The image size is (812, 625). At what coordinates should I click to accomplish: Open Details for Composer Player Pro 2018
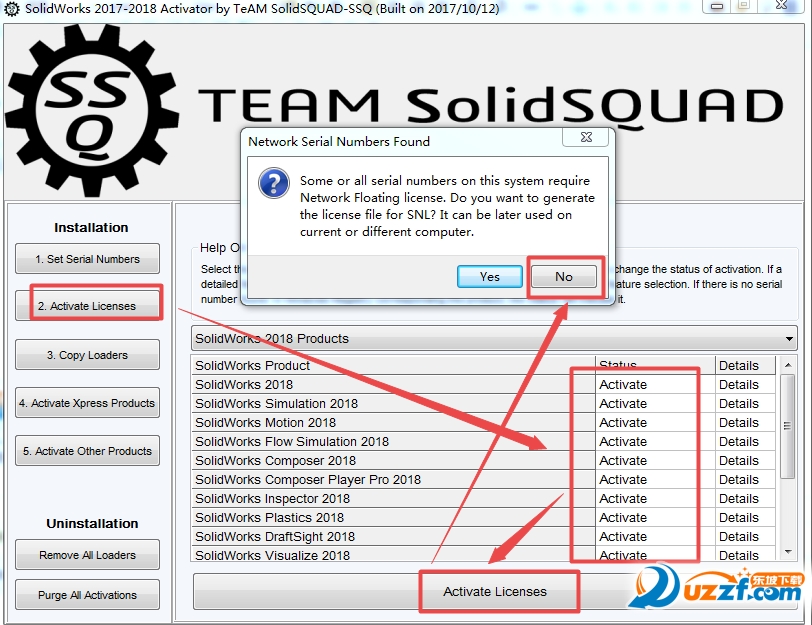click(745, 479)
